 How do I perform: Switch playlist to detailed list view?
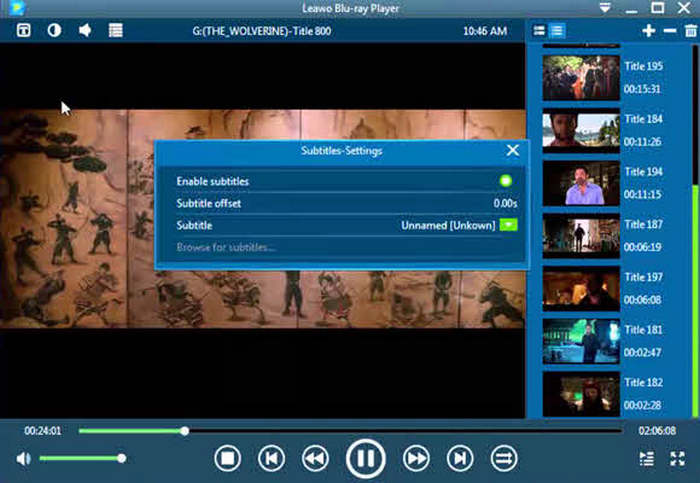tap(557, 30)
